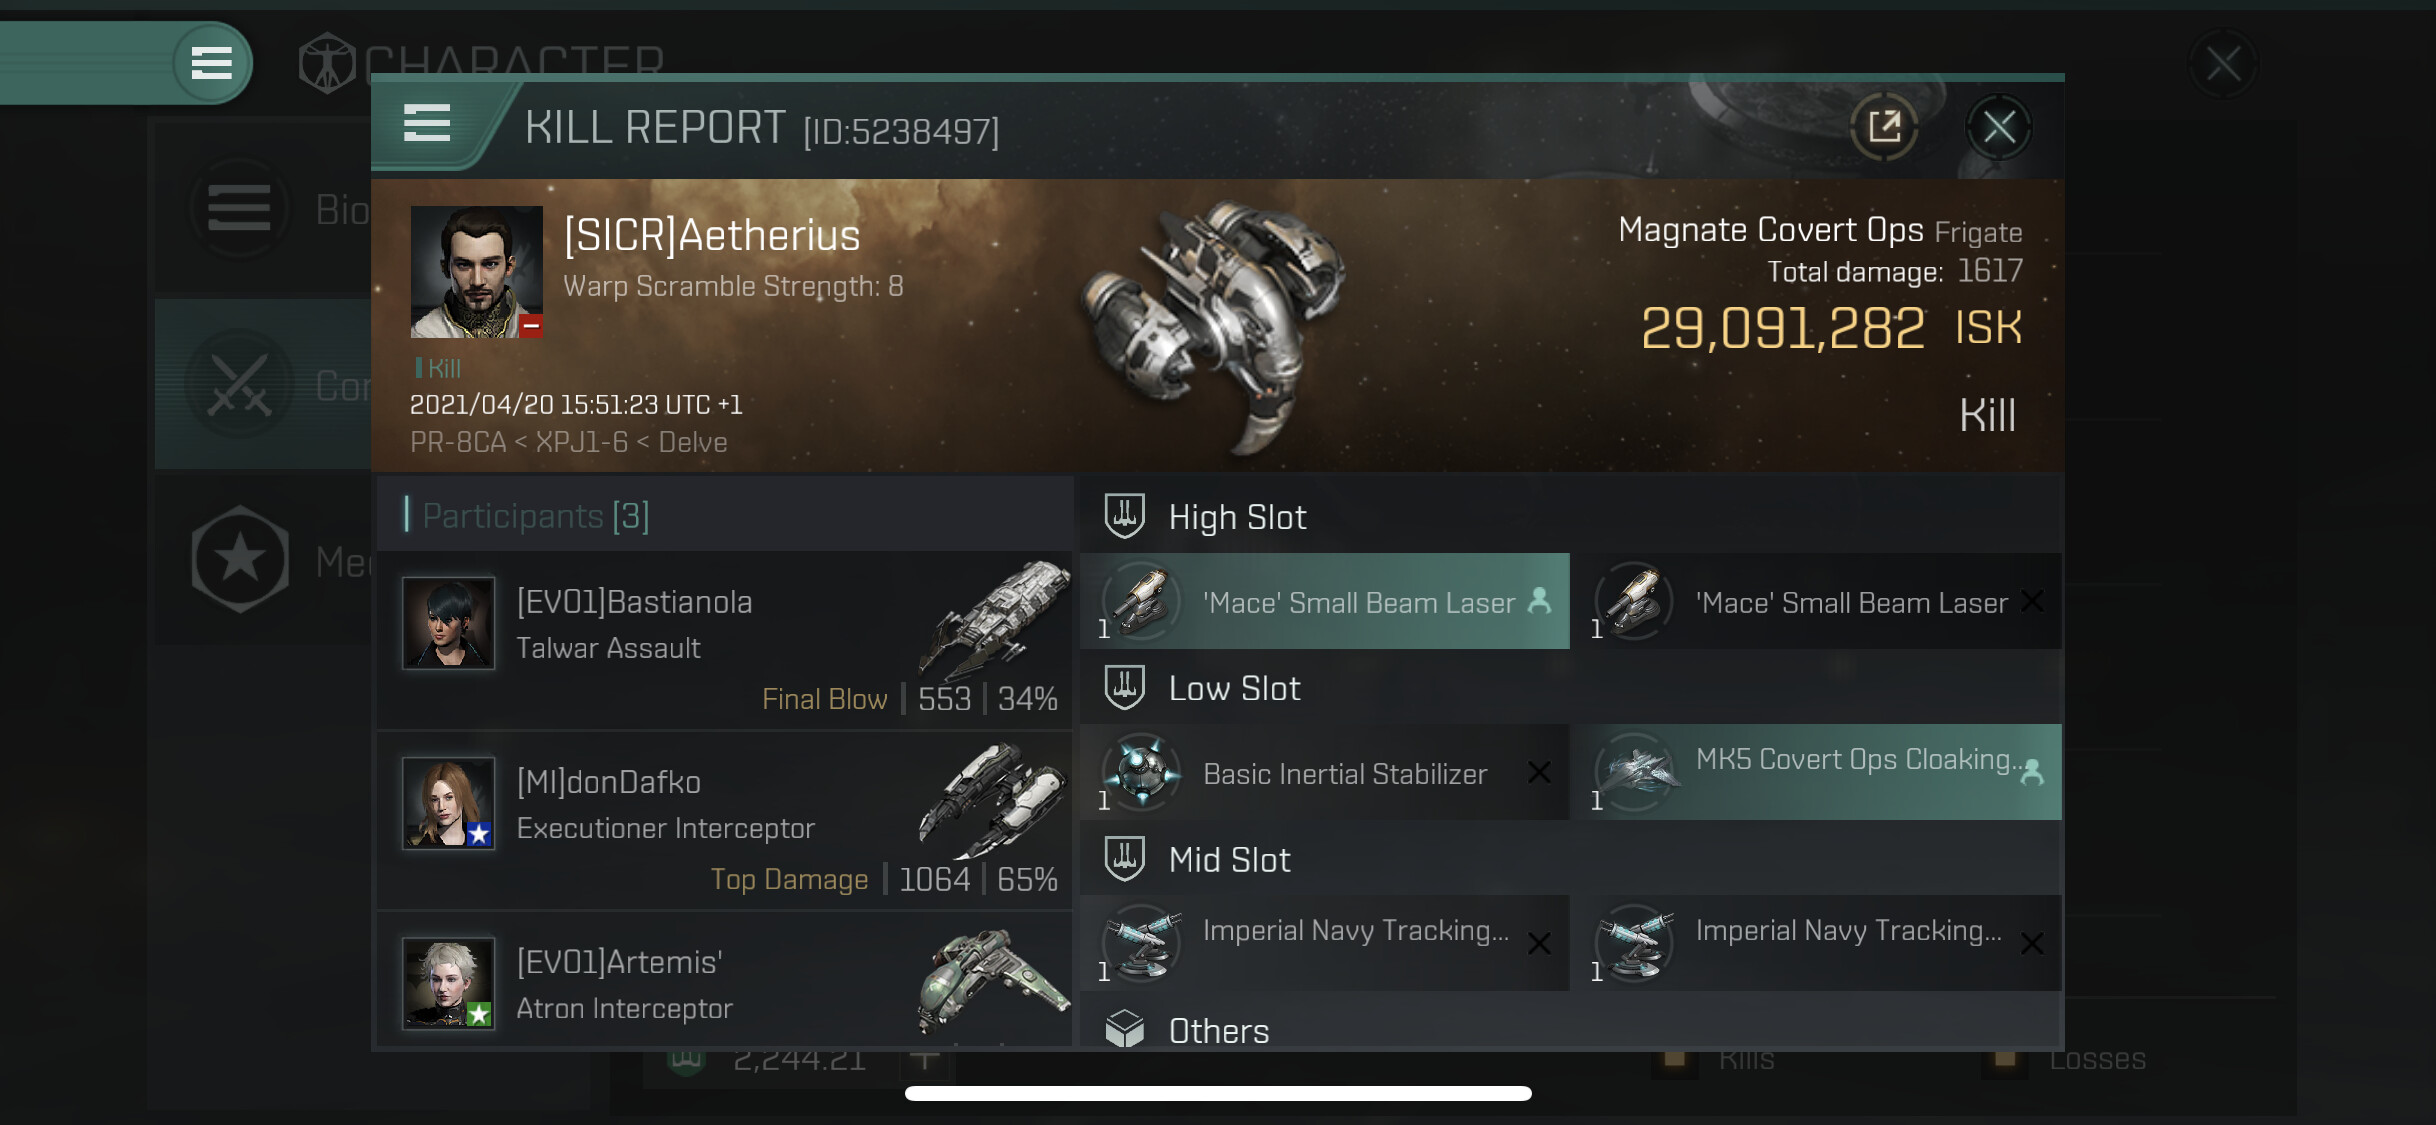Open Bastianola participant portrait
The image size is (2436, 1125).
(448, 623)
